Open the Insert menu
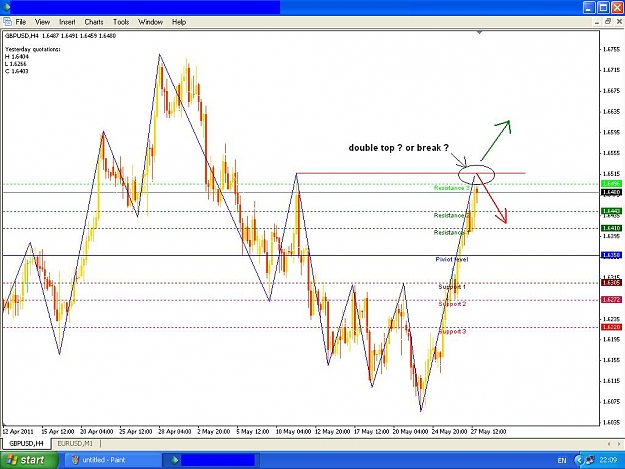The image size is (625, 469). pyautogui.click(x=67, y=22)
